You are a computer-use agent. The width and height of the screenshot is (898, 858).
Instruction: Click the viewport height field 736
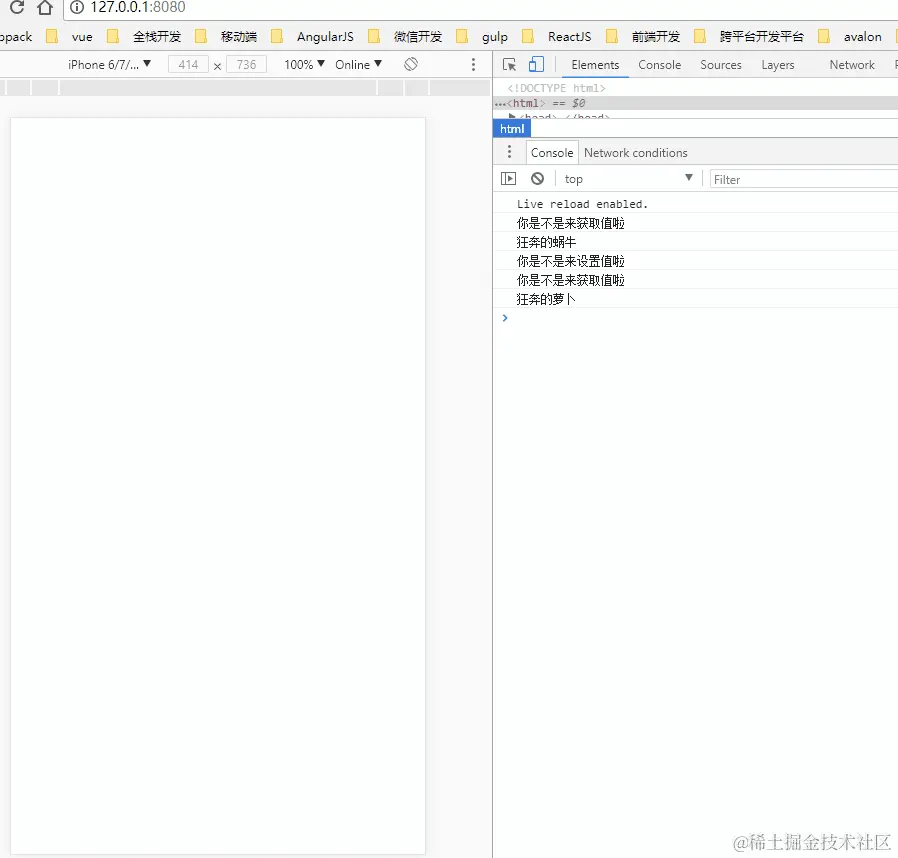click(246, 65)
